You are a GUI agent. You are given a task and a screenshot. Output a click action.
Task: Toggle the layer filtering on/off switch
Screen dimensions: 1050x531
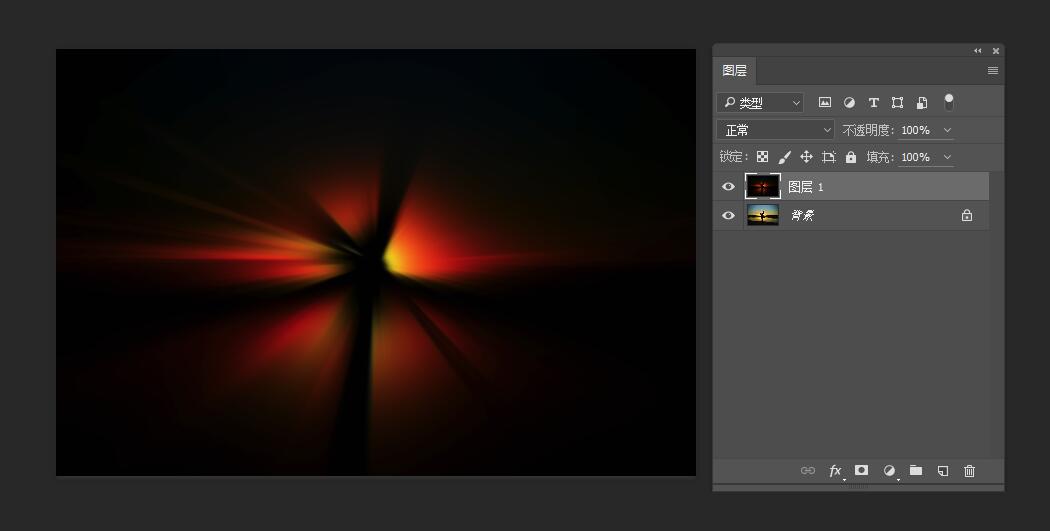pyautogui.click(x=949, y=102)
